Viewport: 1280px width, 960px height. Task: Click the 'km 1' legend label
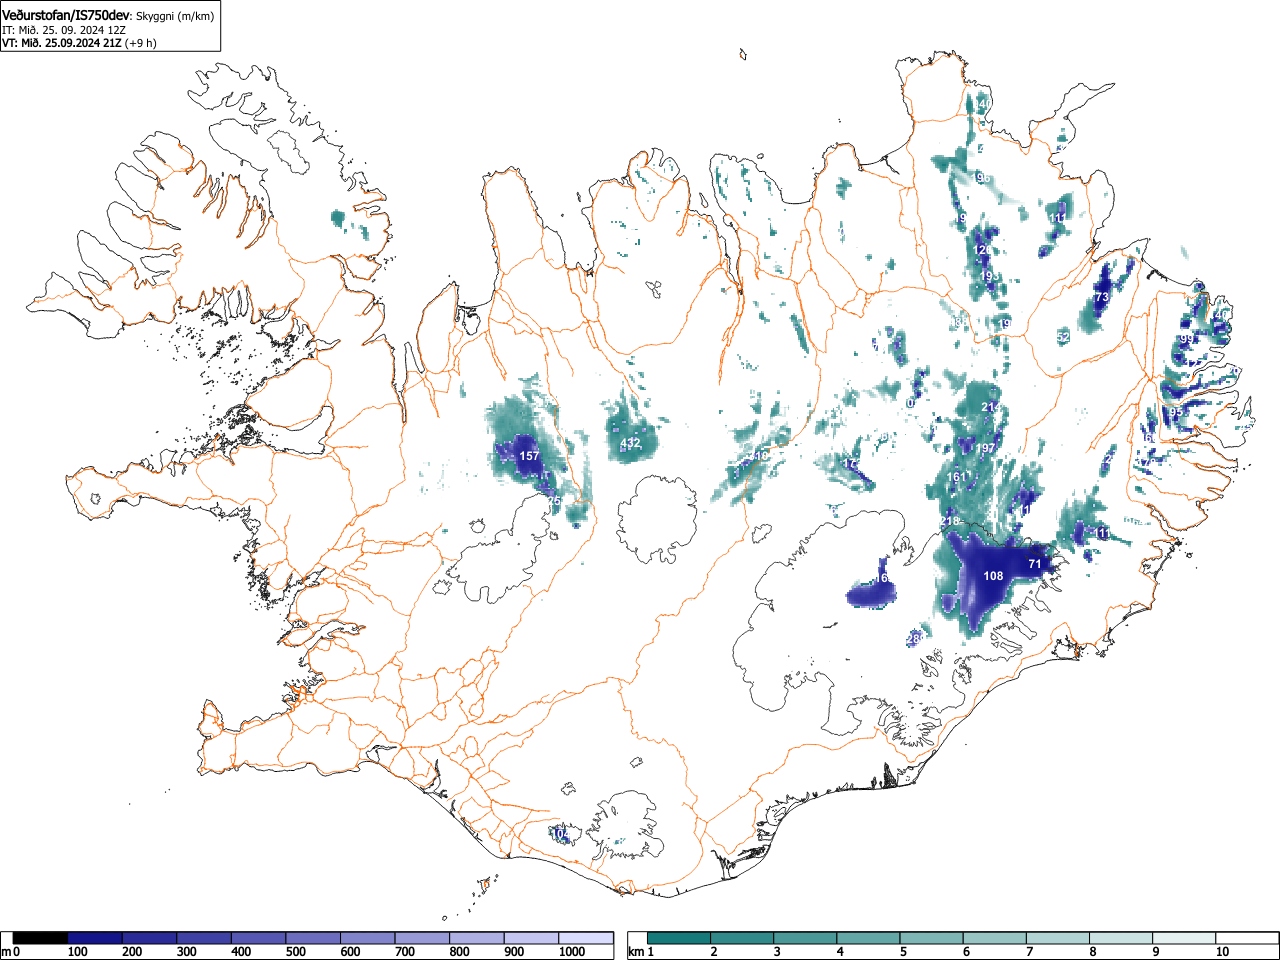click(x=641, y=952)
